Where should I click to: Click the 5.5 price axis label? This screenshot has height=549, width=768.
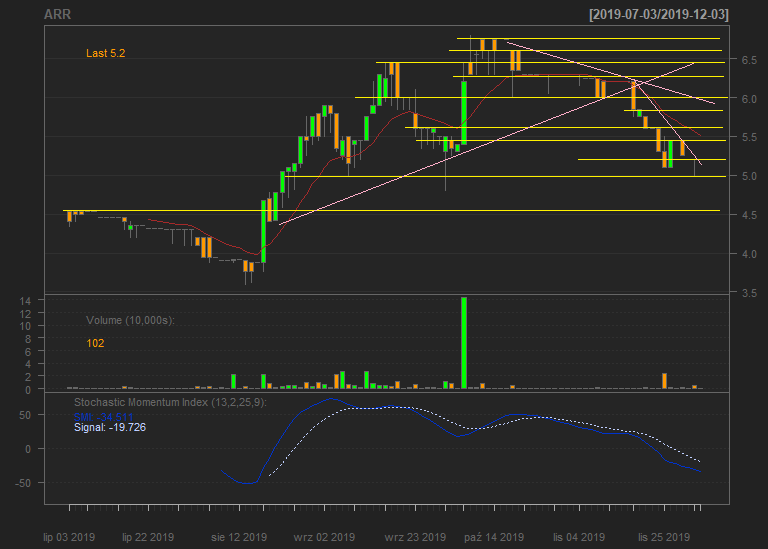pyautogui.click(x=749, y=137)
